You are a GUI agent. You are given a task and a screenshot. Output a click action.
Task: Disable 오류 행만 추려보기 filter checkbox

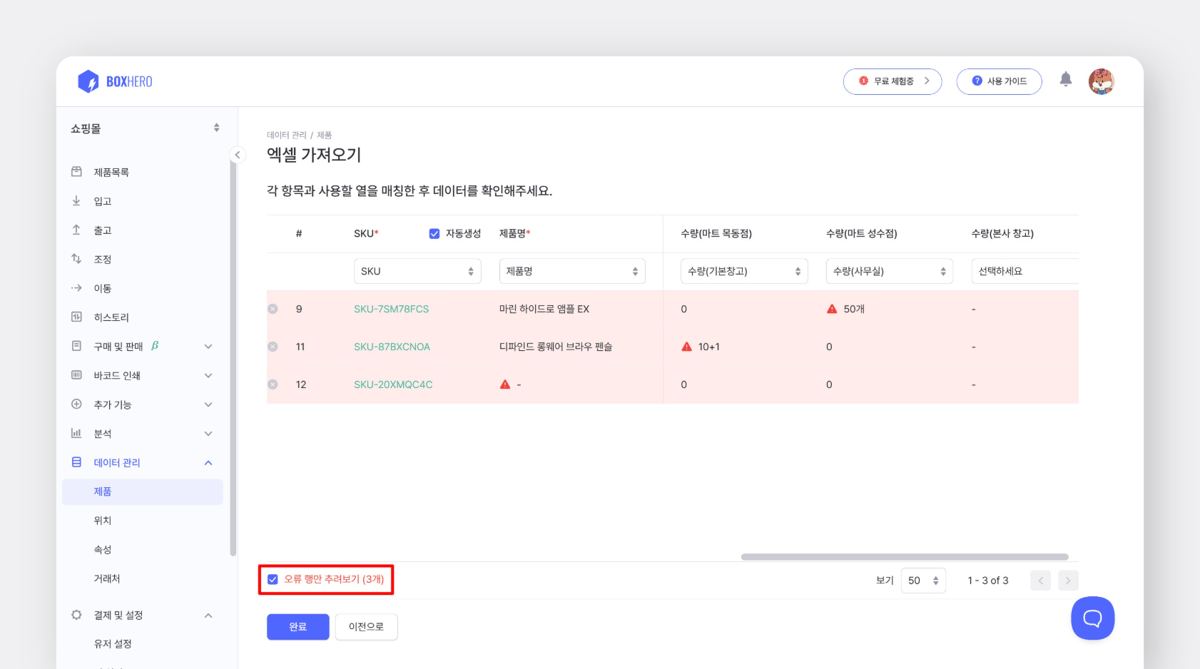(x=273, y=578)
